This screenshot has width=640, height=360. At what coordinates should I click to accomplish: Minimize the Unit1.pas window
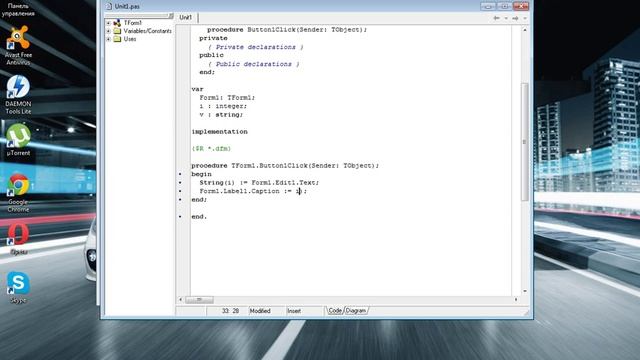[488, 6]
